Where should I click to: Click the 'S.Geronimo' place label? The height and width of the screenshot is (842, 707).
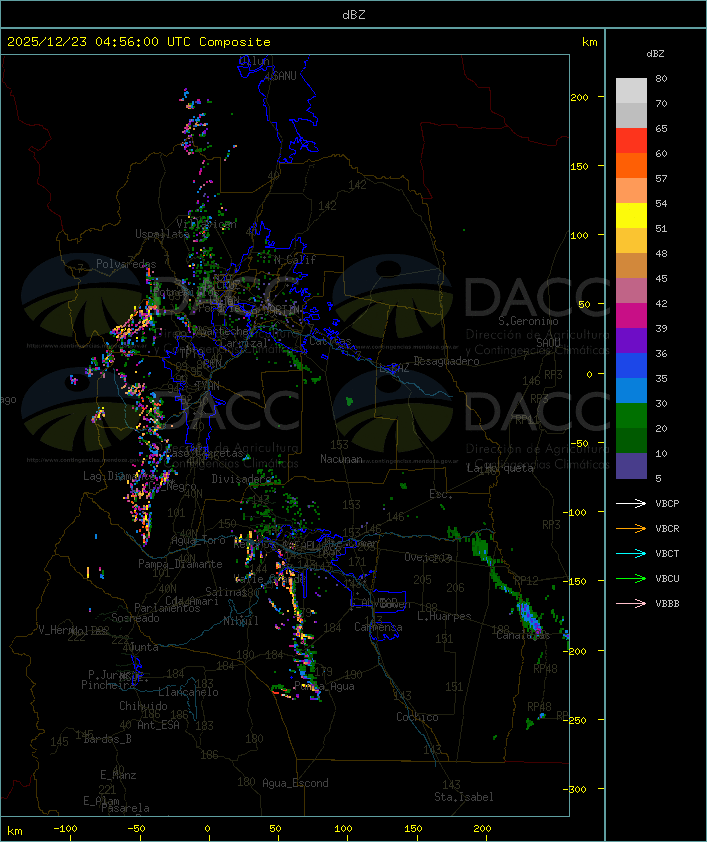click(x=528, y=321)
